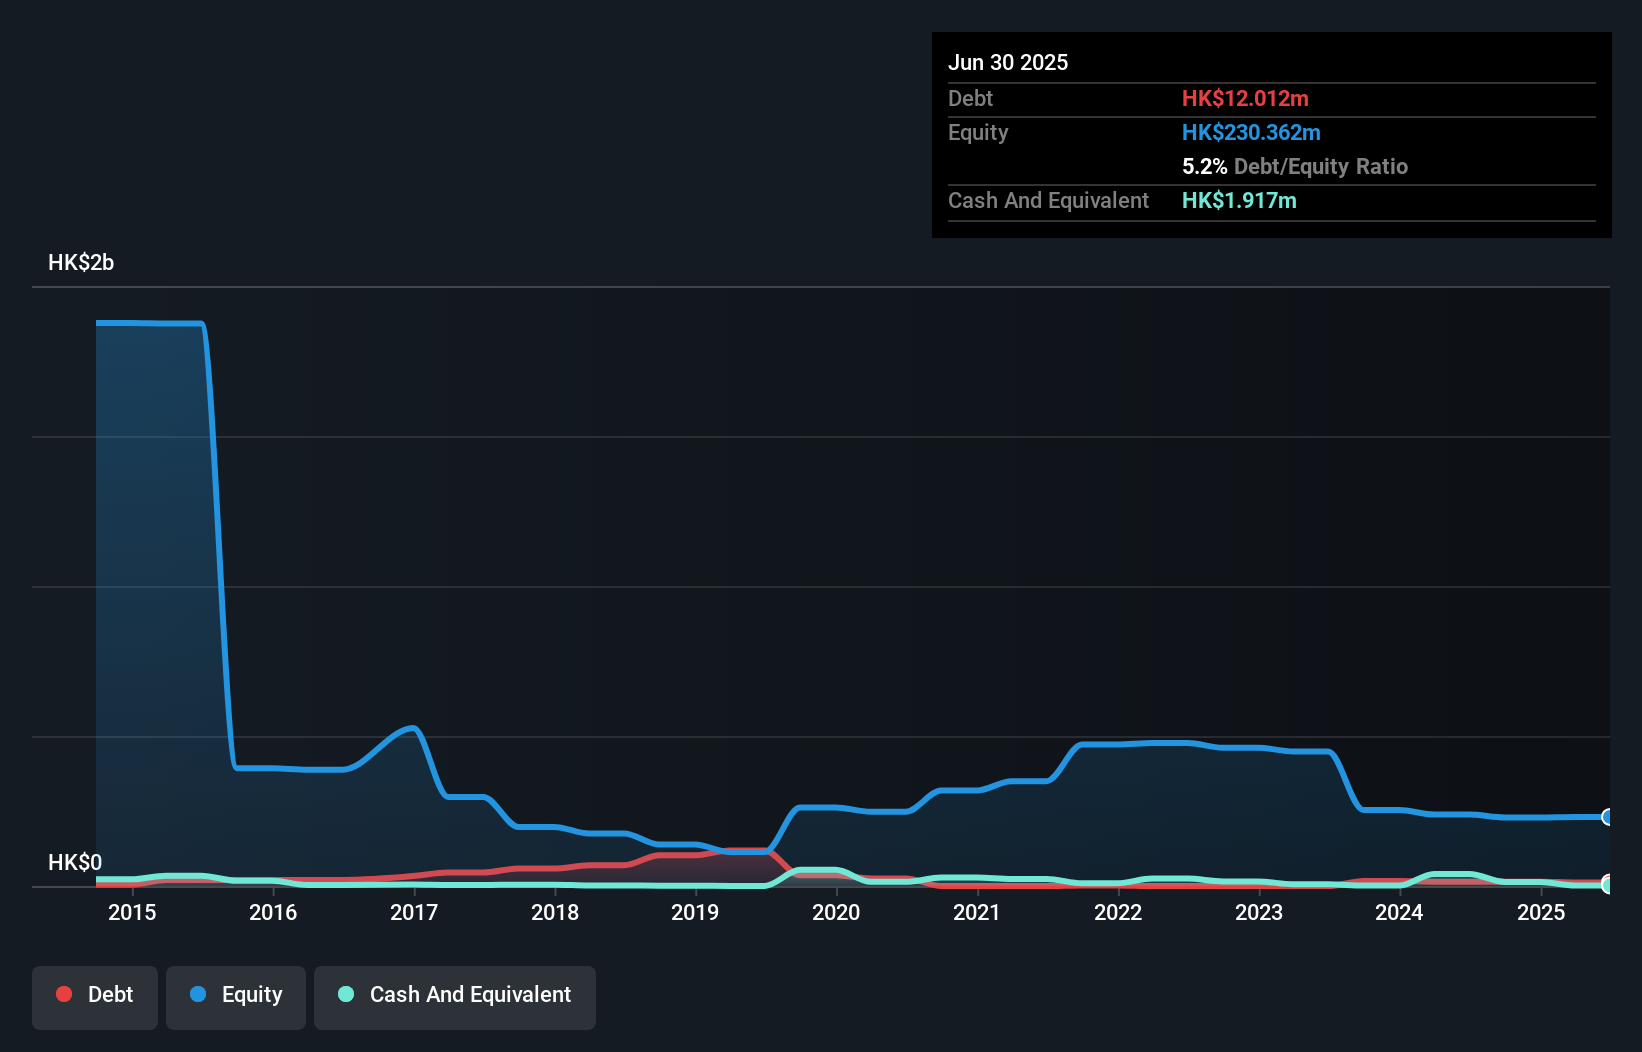Click Cash And Equivalent label in tooltip
Image resolution: width=1642 pixels, height=1052 pixels.
1048,200
